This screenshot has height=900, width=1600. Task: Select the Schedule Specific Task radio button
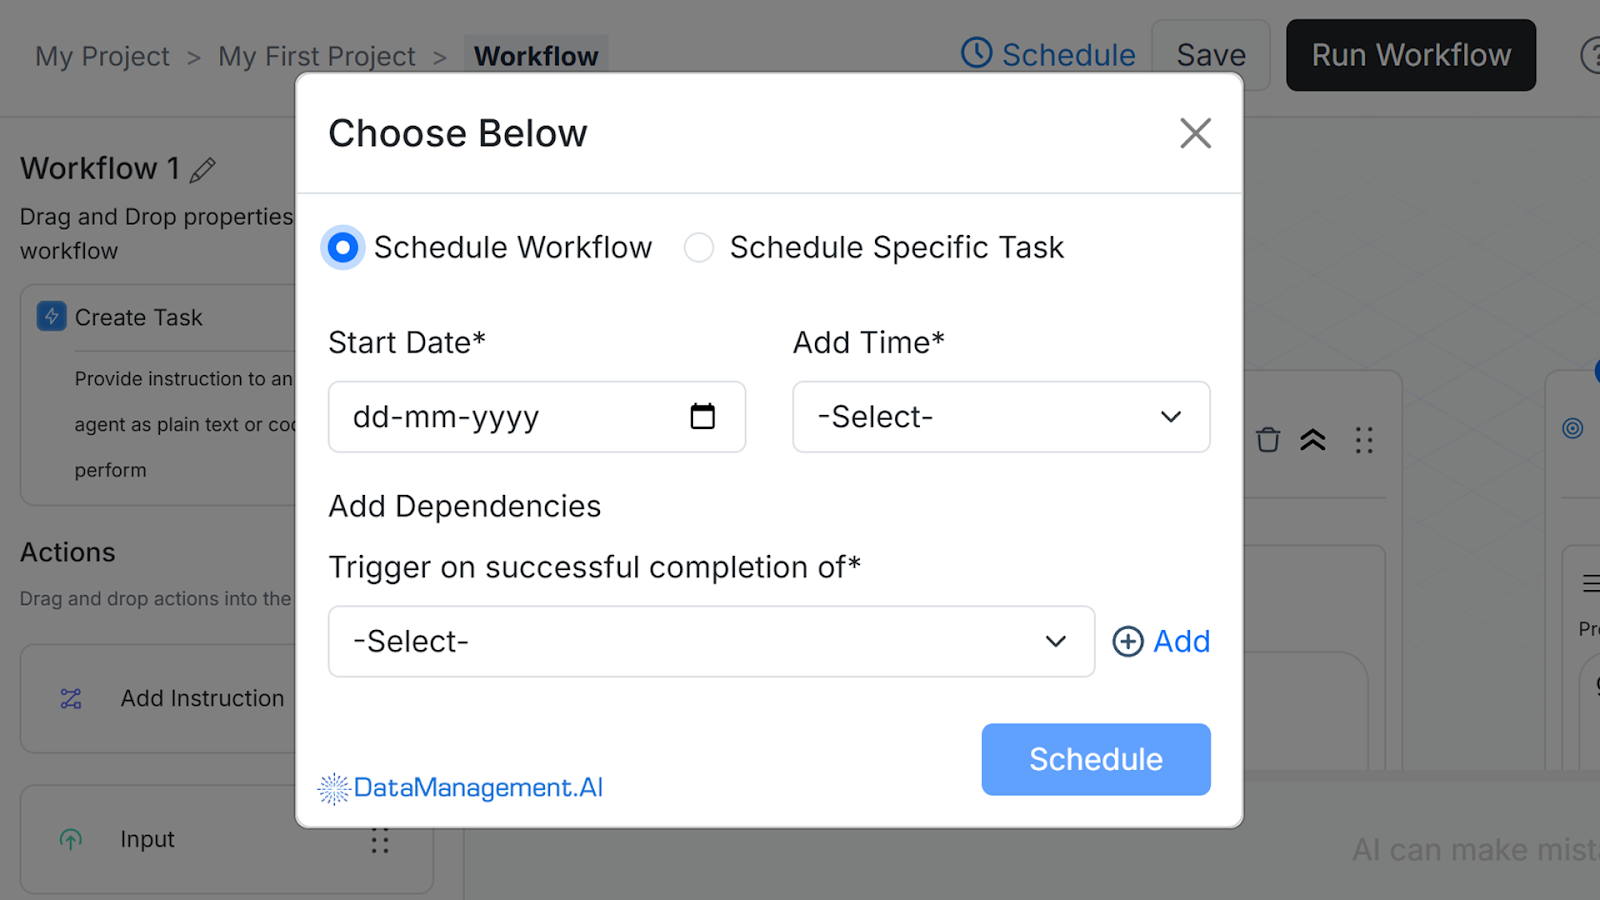pyautogui.click(x=699, y=247)
